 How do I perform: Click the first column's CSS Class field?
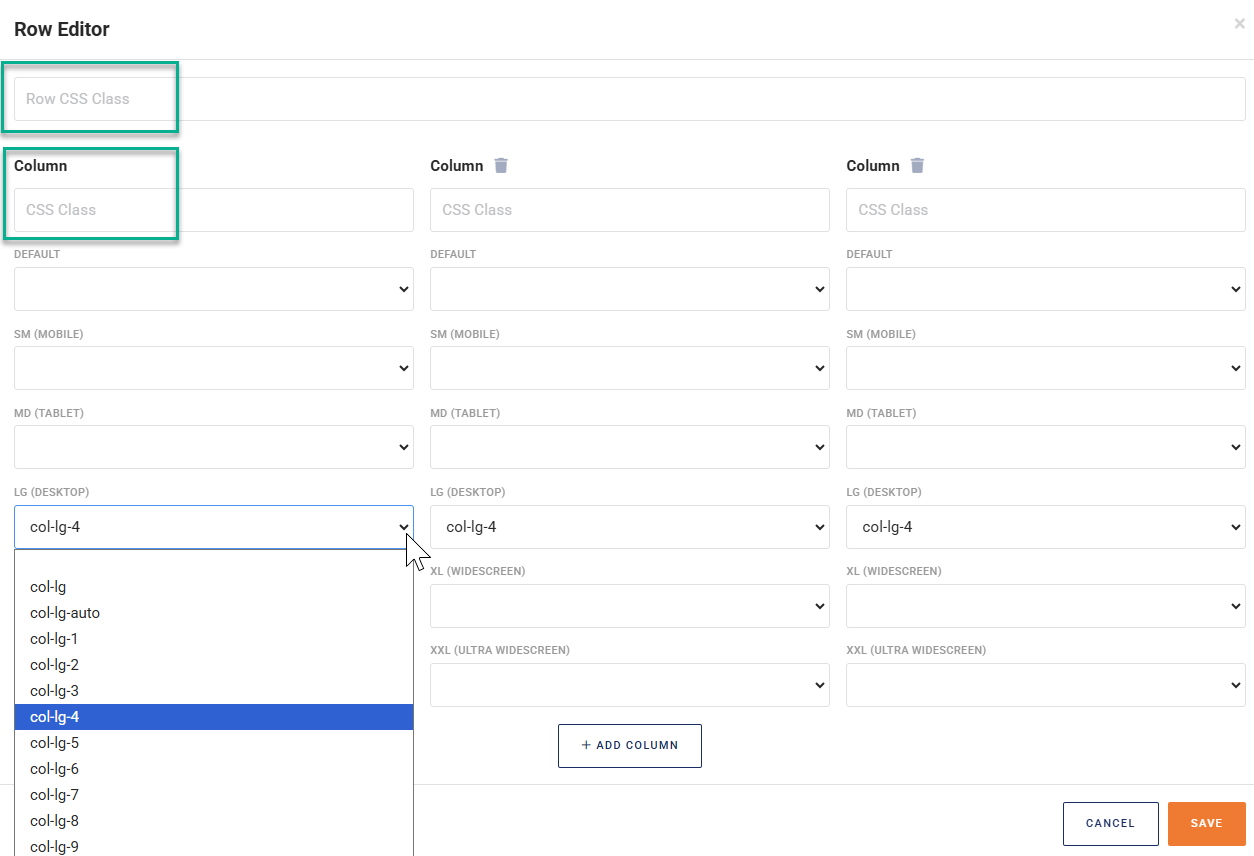tap(213, 210)
